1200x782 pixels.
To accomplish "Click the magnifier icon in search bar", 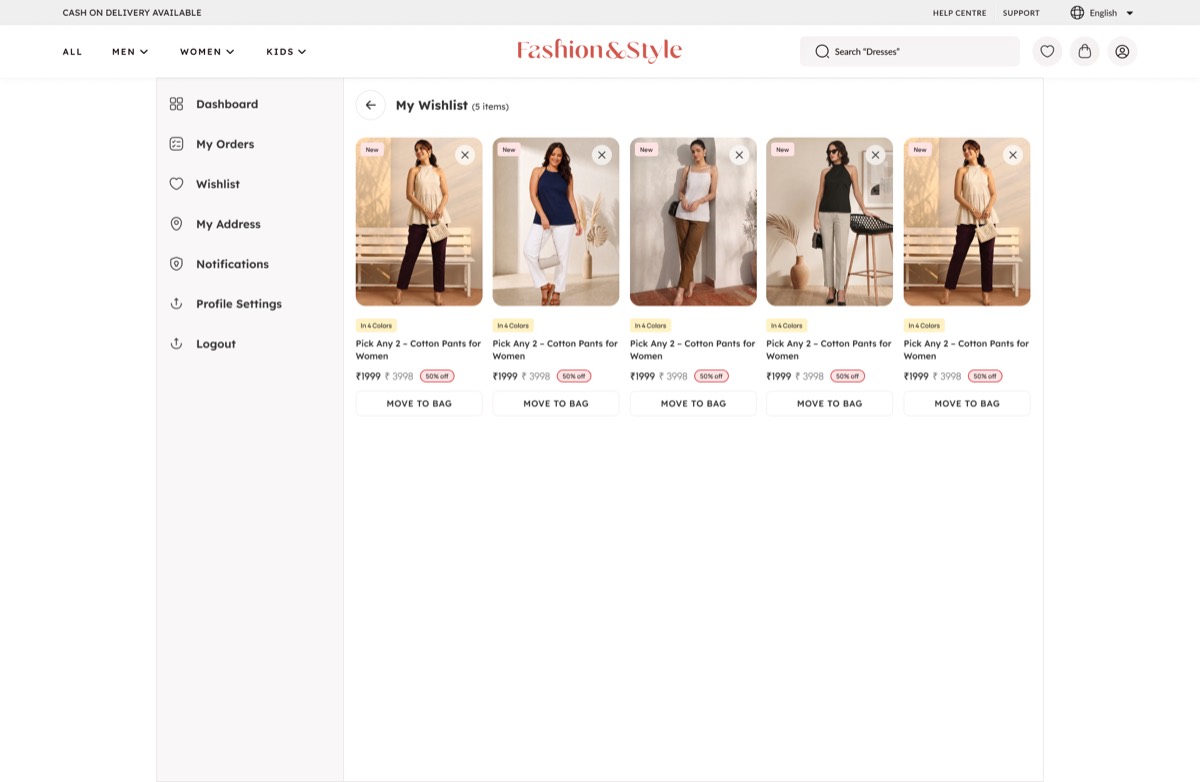I will coord(822,51).
